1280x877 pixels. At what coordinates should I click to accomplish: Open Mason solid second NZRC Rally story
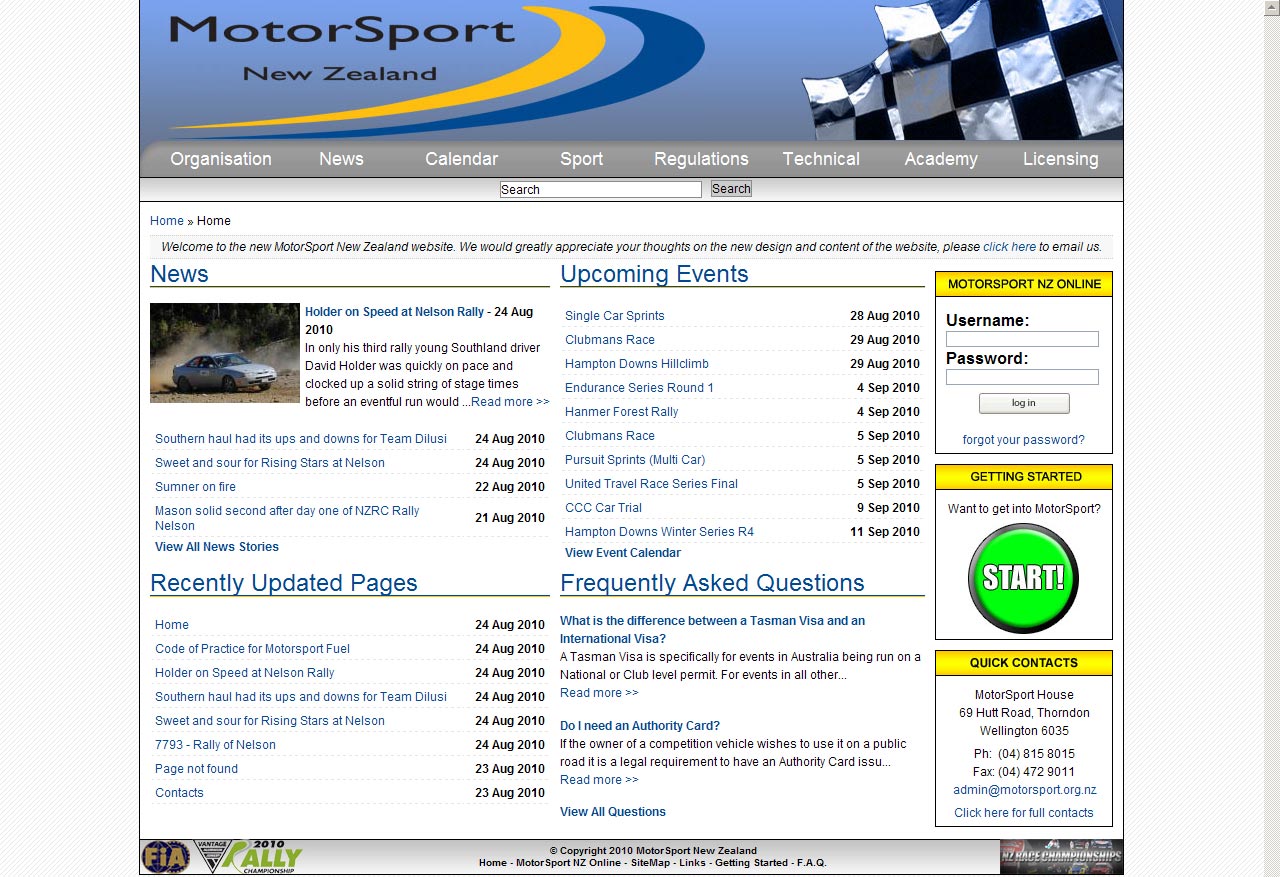[x=287, y=518]
